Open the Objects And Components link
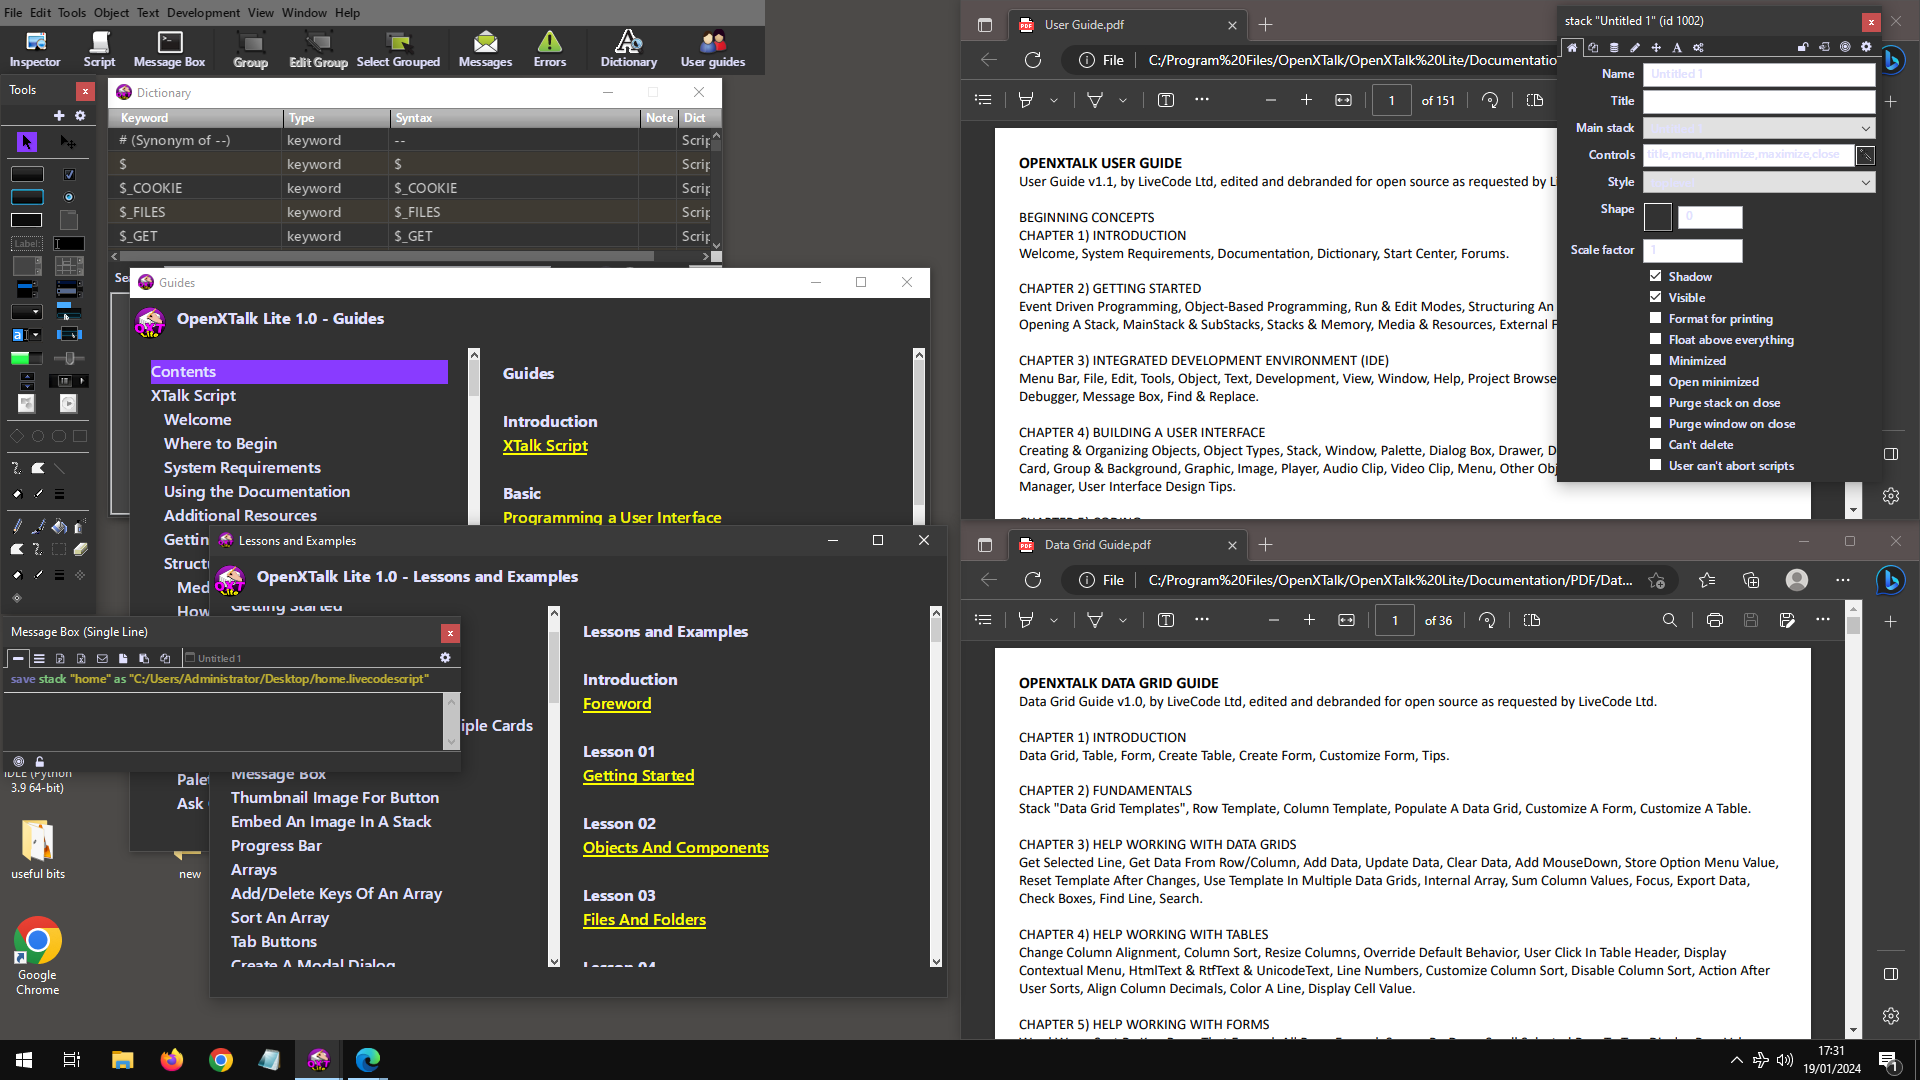Image resolution: width=1920 pixels, height=1080 pixels. (676, 848)
